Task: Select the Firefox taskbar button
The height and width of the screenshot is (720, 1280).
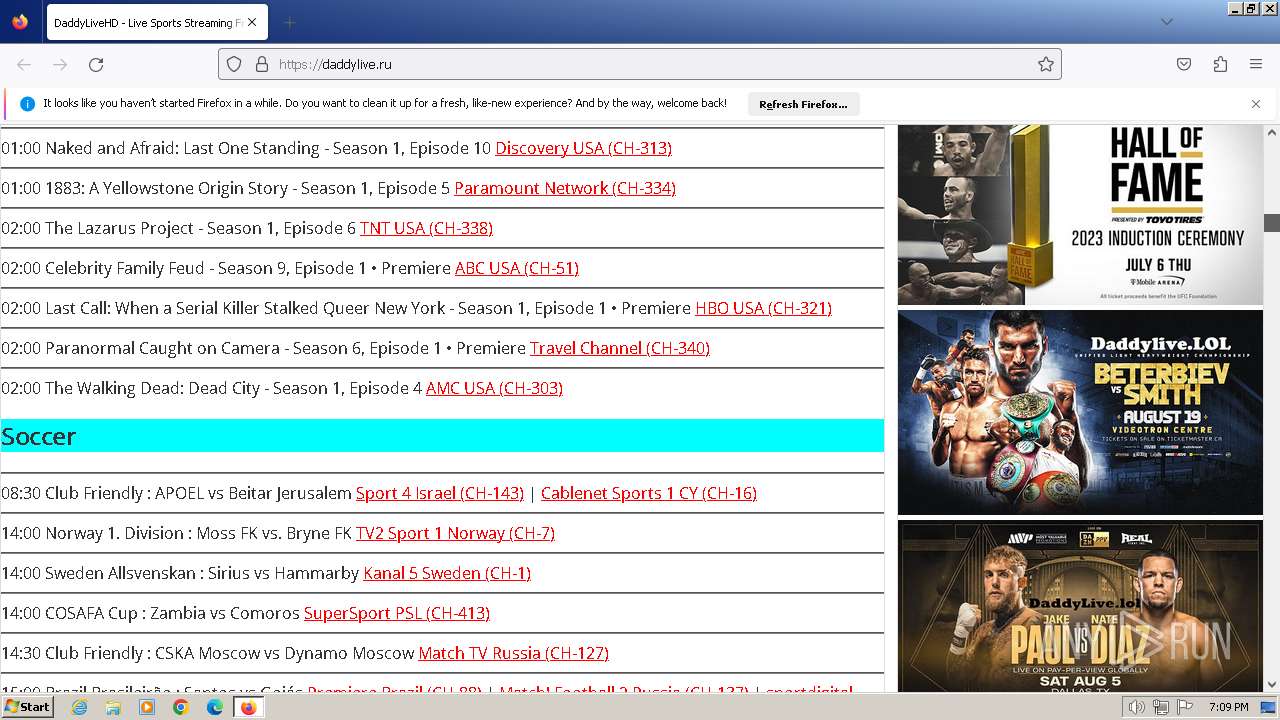Action: coord(248,707)
